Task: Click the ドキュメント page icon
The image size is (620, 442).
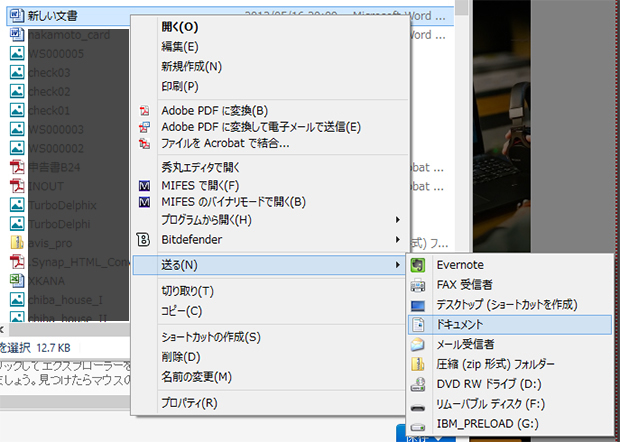Action: click(x=418, y=325)
